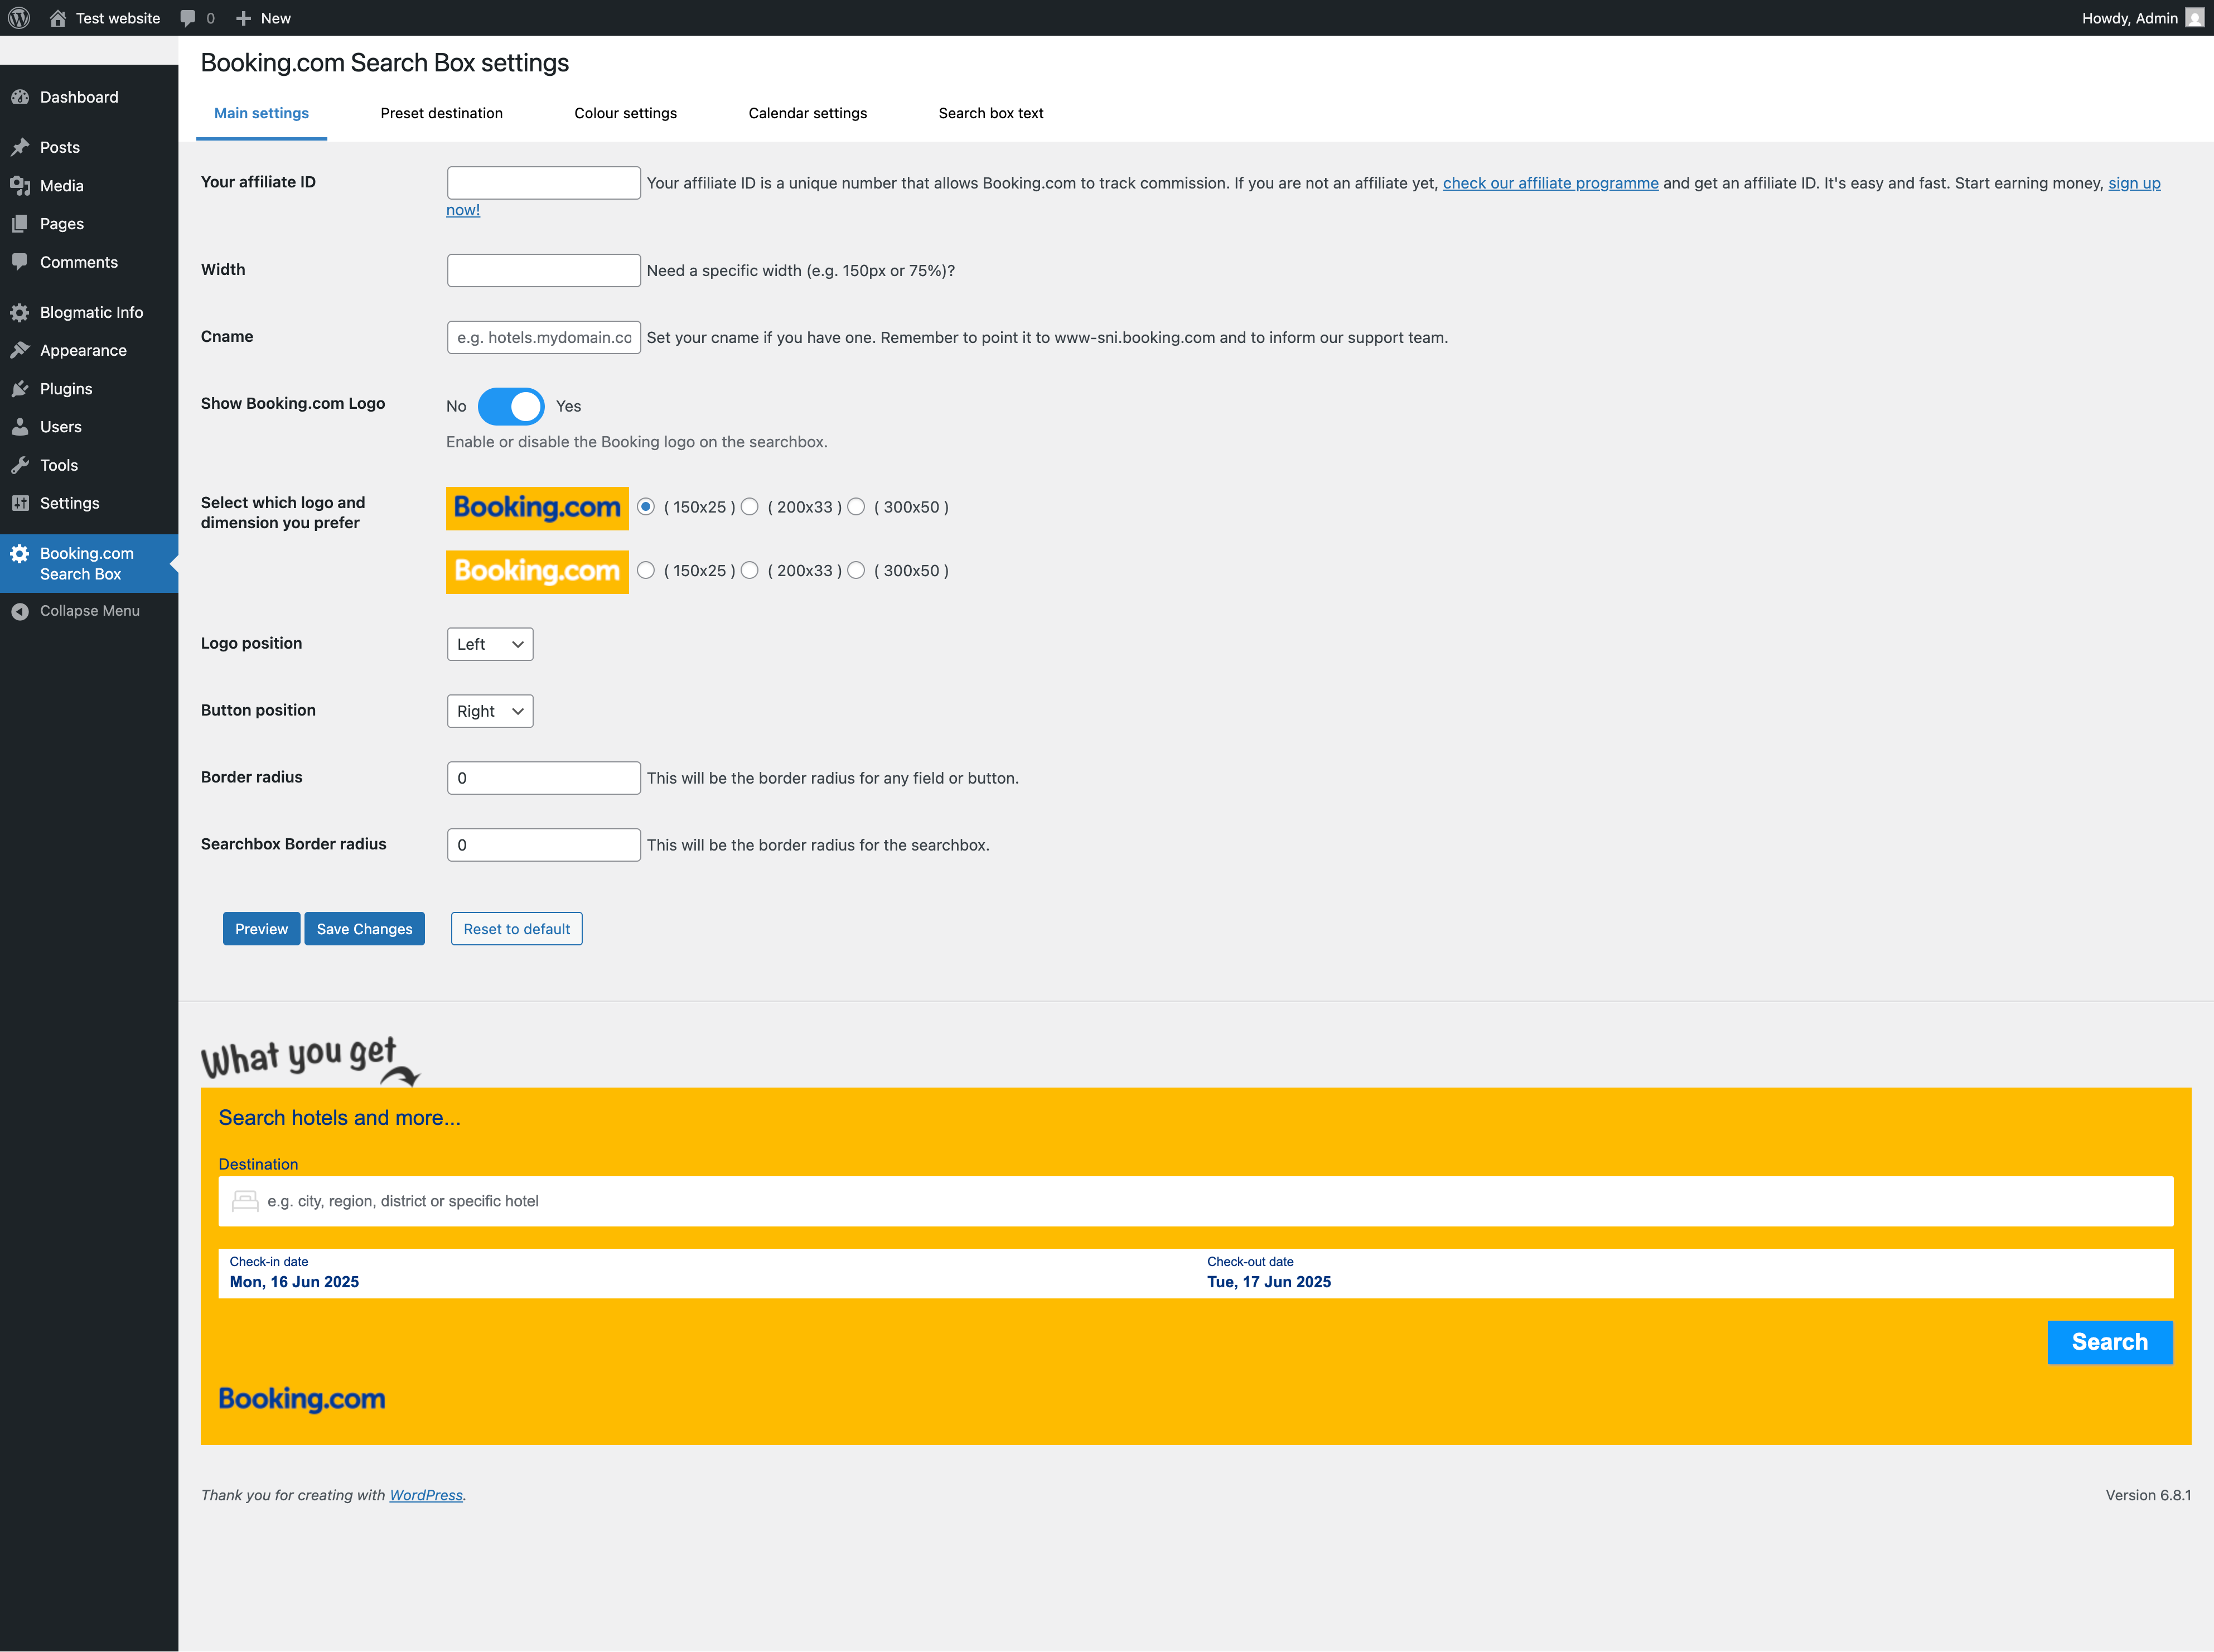Click the plus icon beside New
2214x1652 pixels.
243,18
